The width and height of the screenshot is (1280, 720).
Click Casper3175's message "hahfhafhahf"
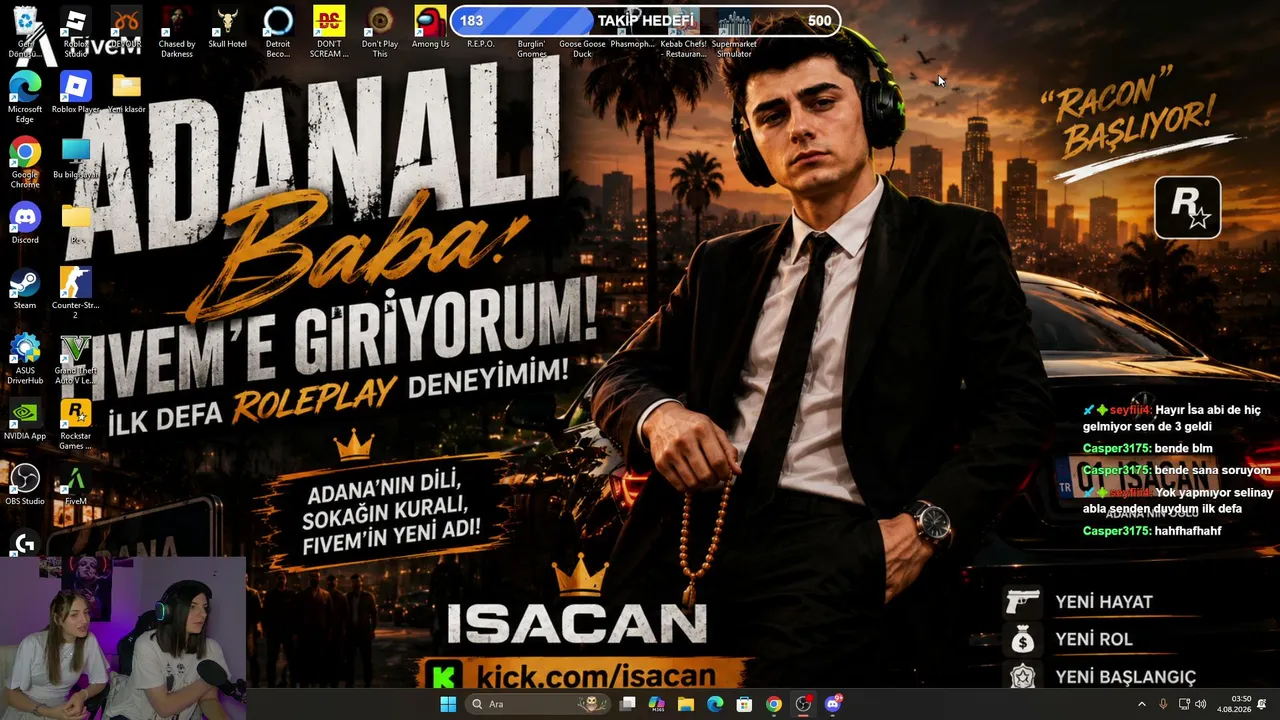click(1152, 531)
